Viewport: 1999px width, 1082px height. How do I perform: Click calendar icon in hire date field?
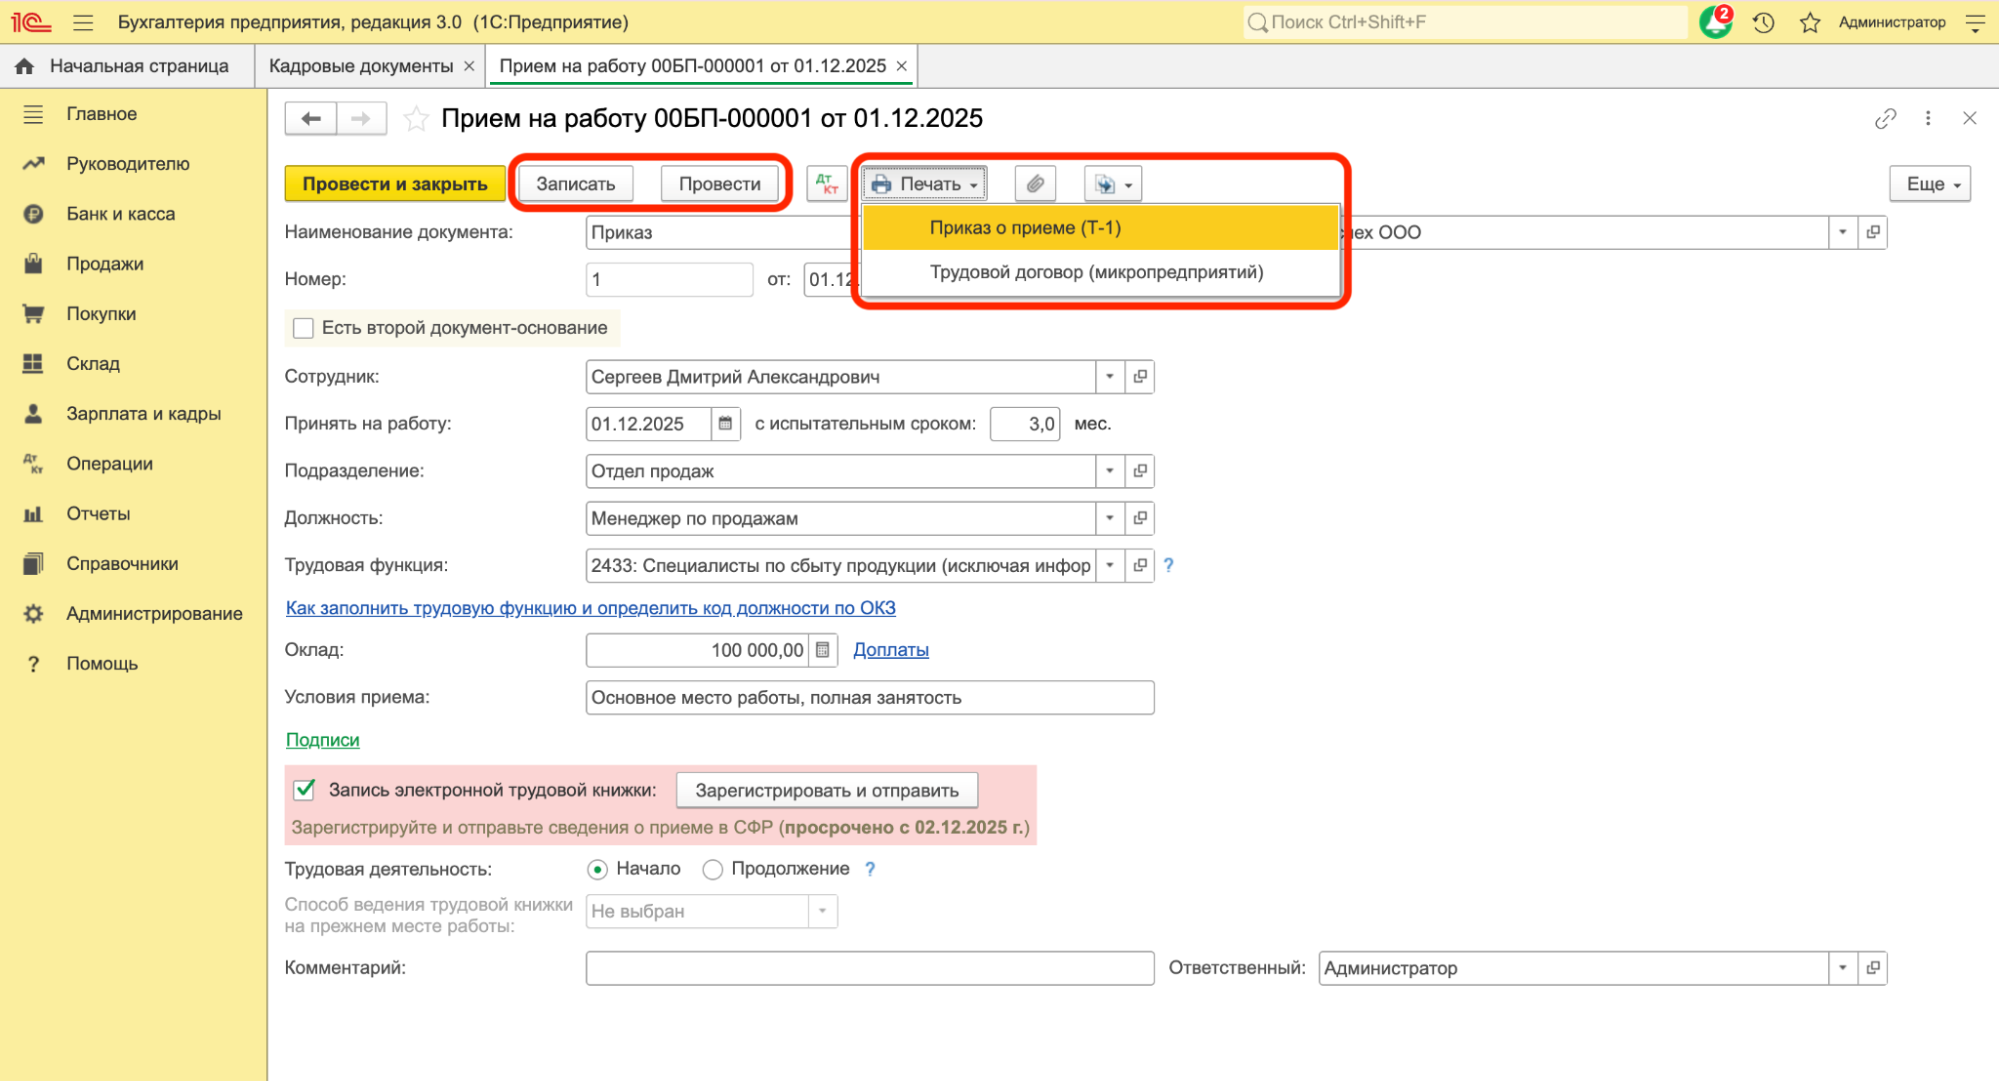click(725, 424)
